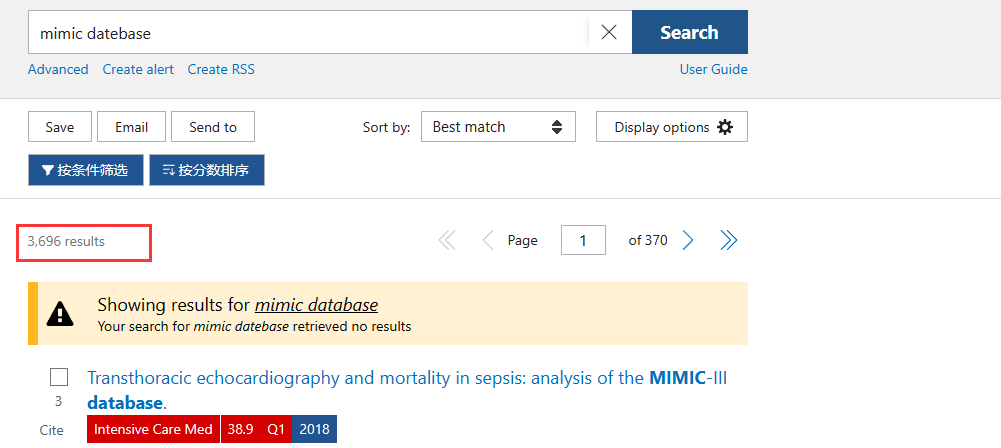The width and height of the screenshot is (1001, 448).
Task: Sort results by score using 按分数排序
Action: click(206, 170)
